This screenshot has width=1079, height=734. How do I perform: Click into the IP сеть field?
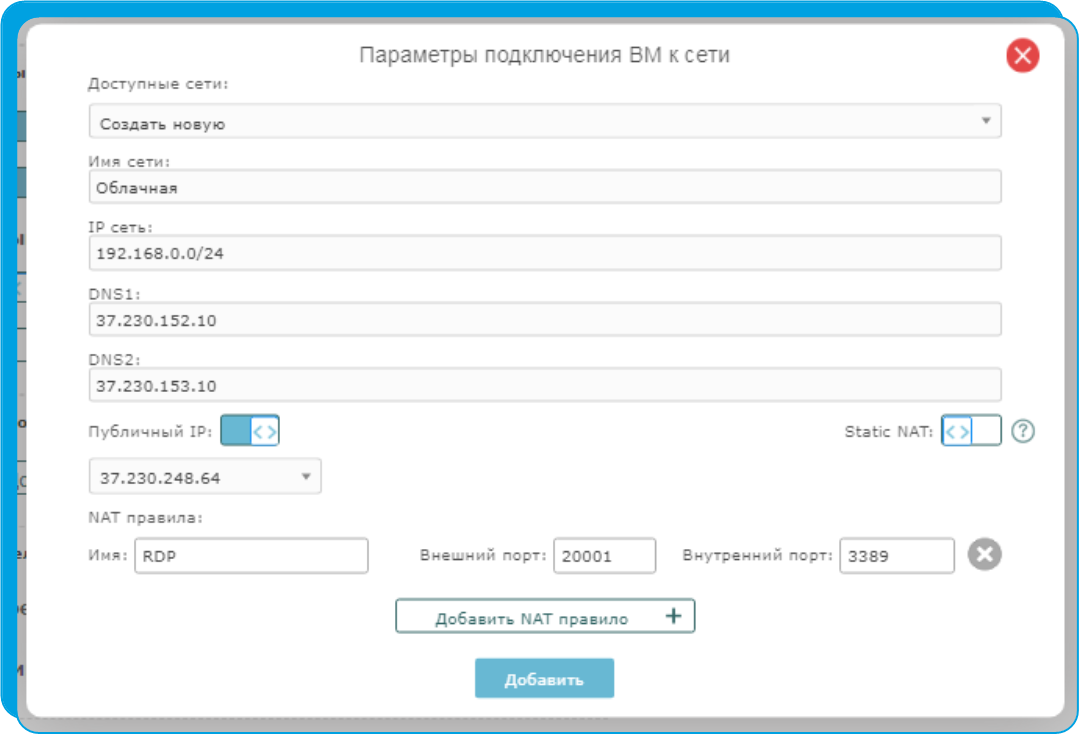pos(544,253)
